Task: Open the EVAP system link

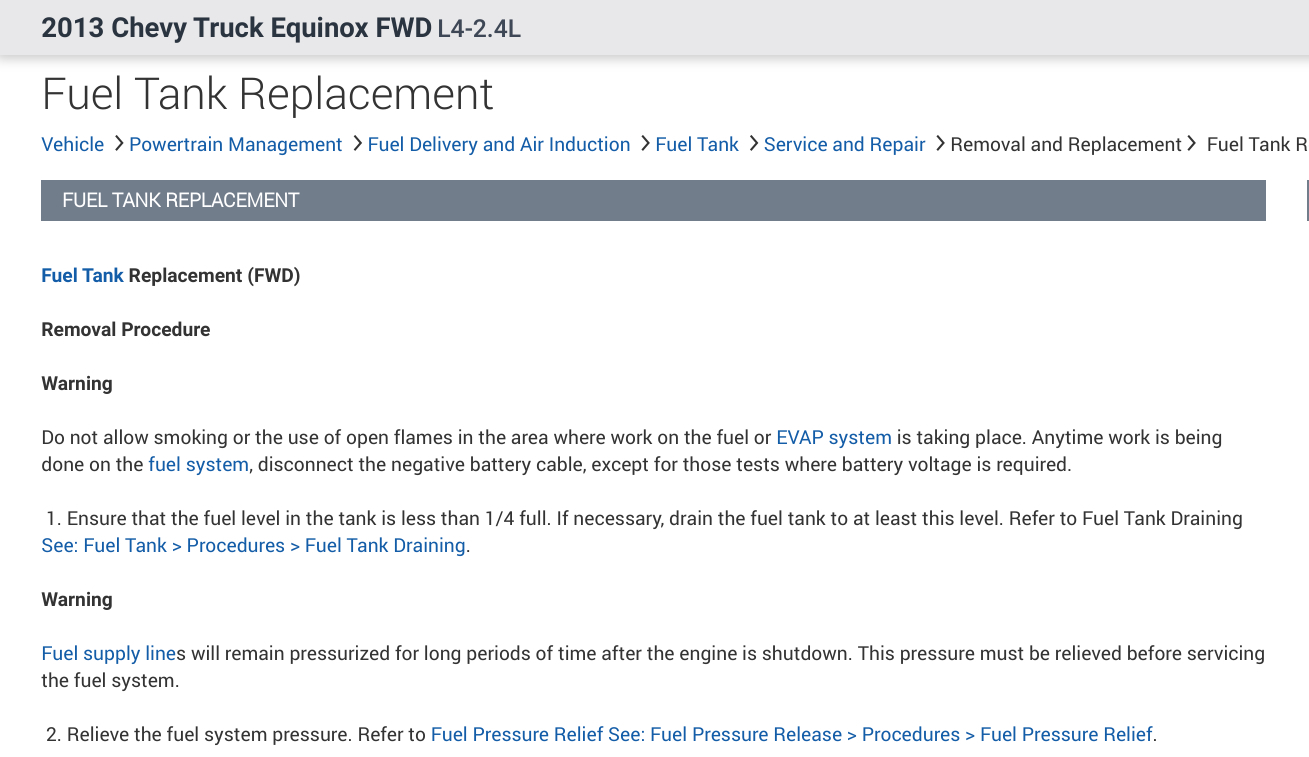Action: click(x=833, y=438)
